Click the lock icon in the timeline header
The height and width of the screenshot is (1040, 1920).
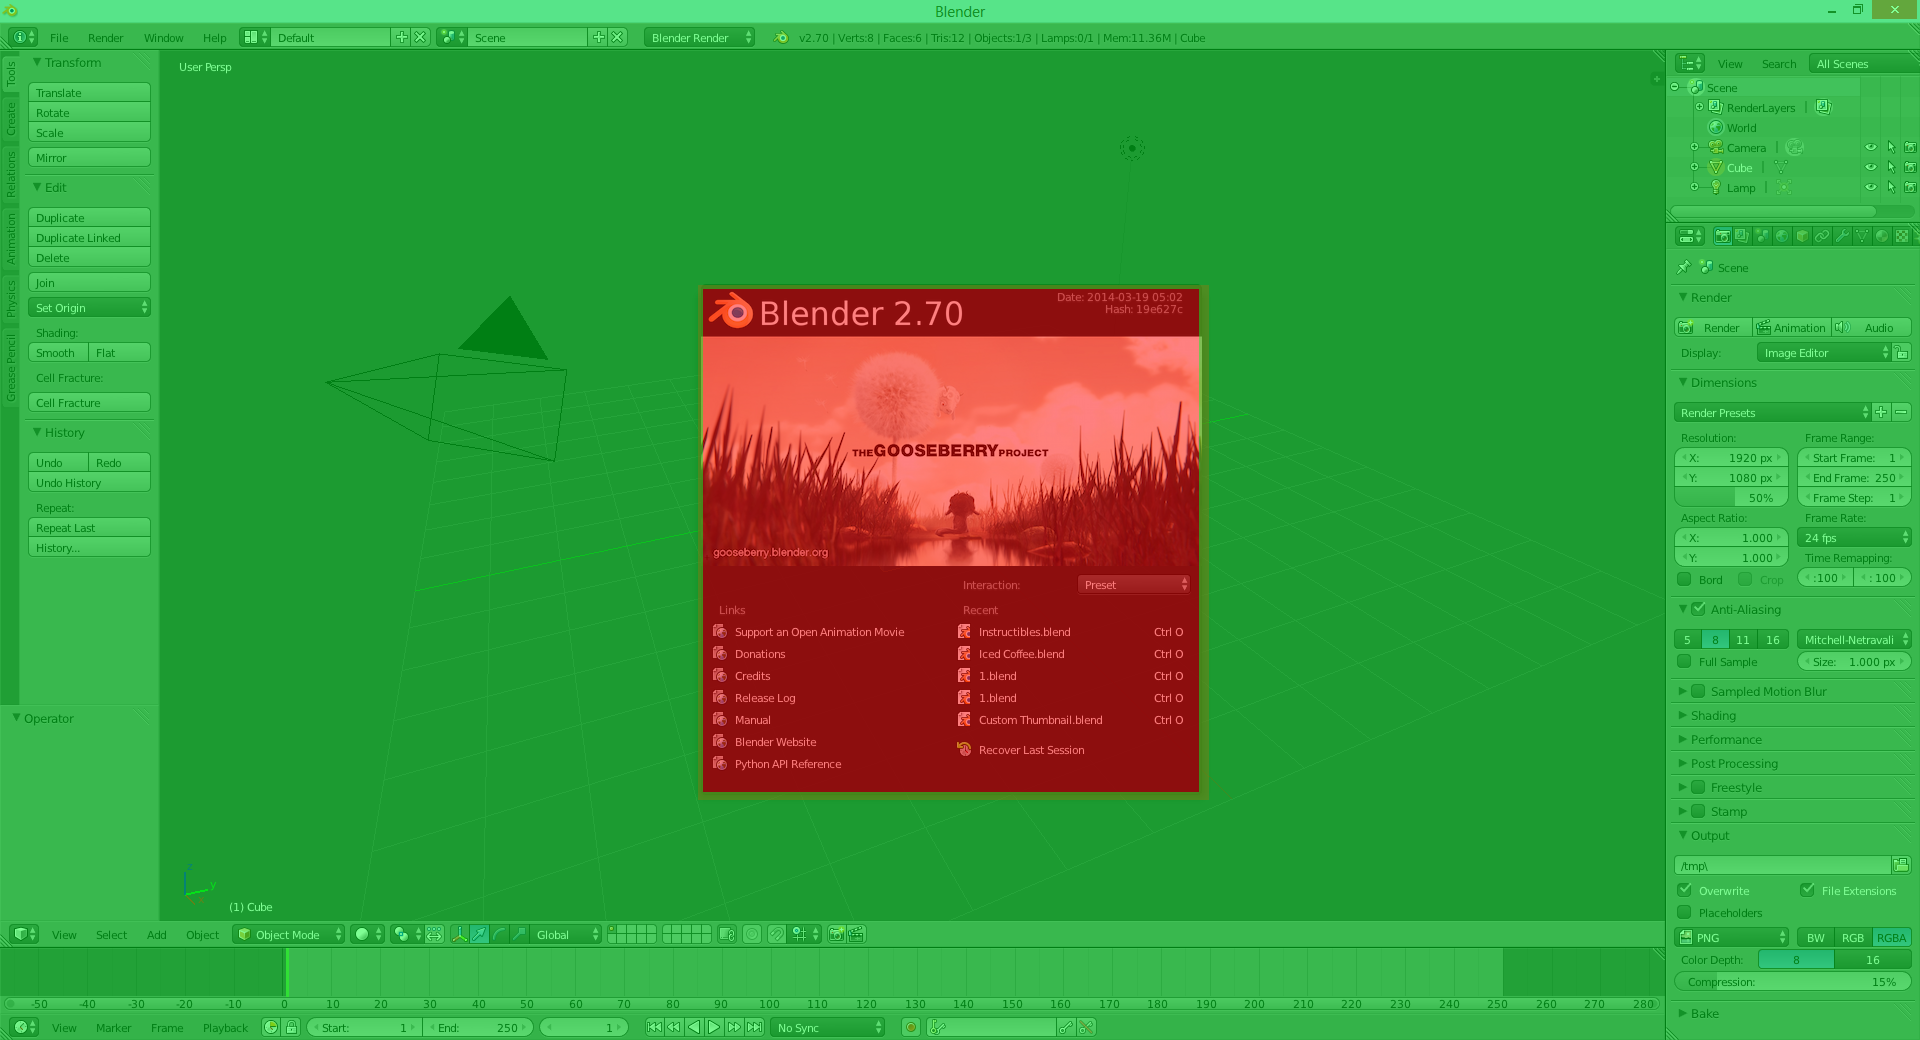point(291,1027)
